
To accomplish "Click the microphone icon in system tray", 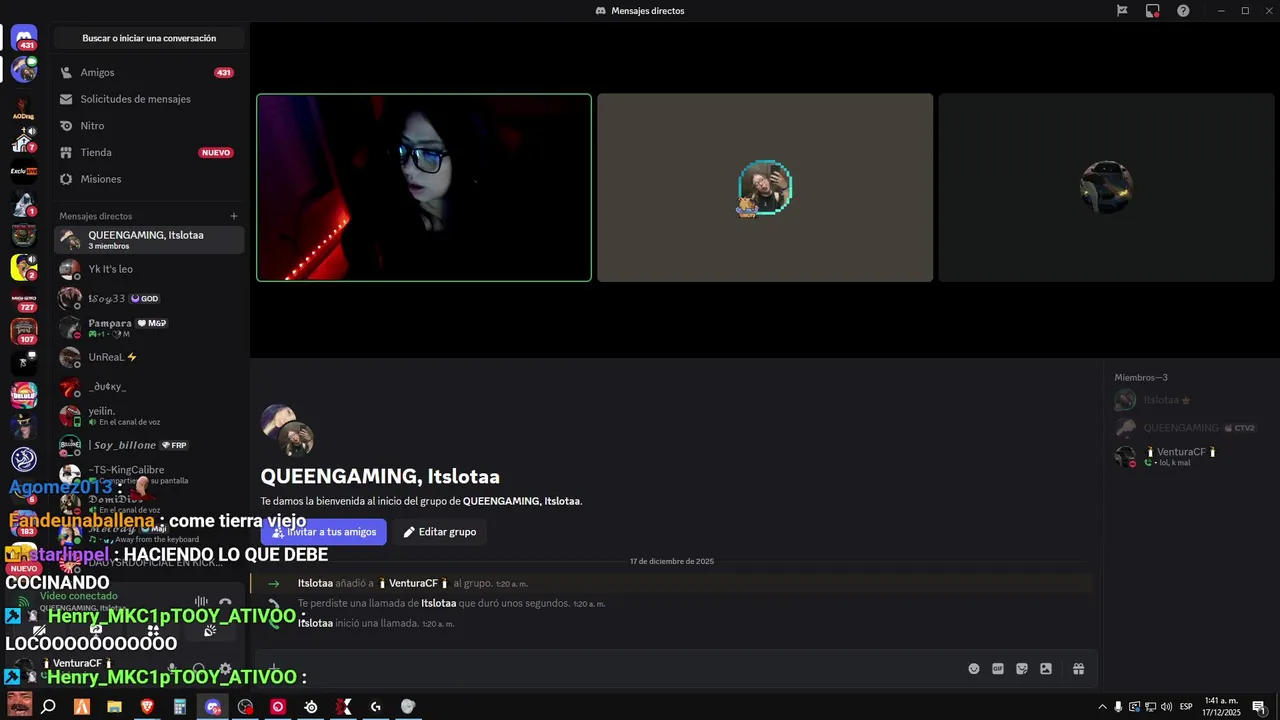I will (x=1118, y=707).
